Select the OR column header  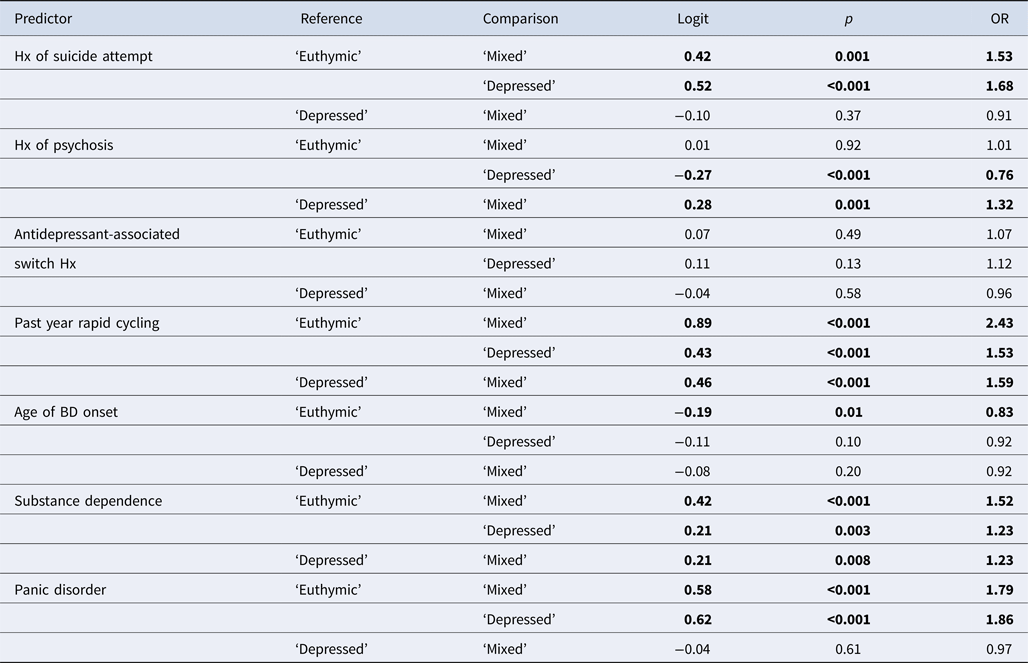point(1002,19)
